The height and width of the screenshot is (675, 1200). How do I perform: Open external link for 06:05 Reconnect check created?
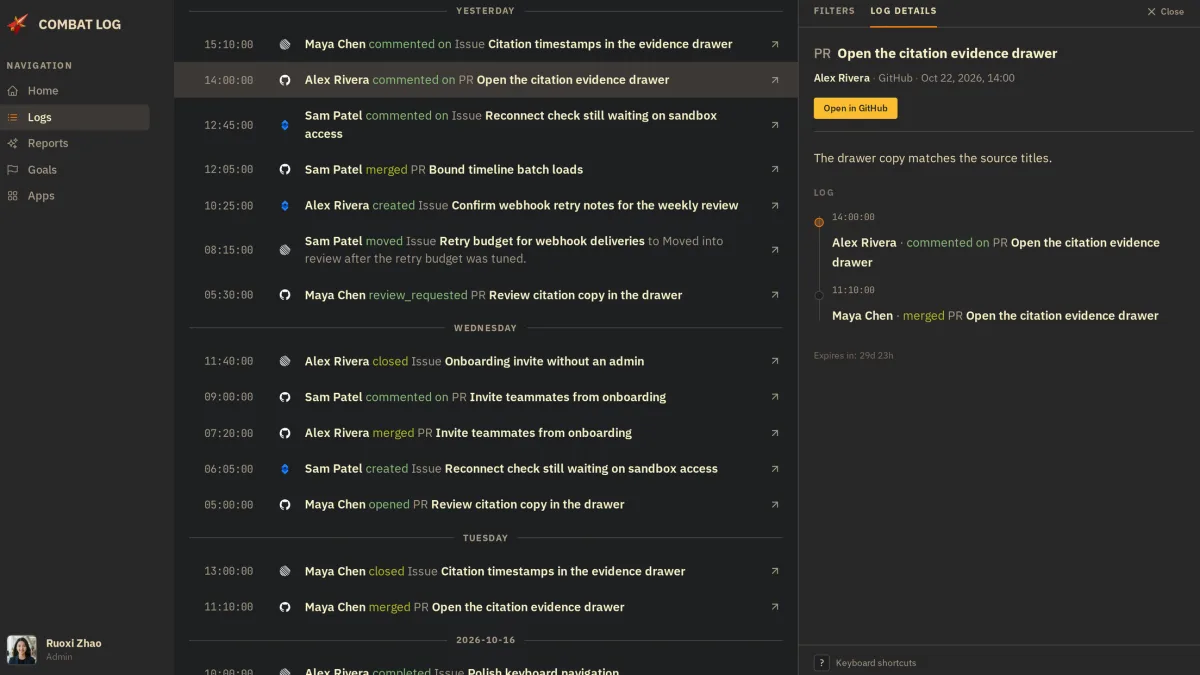[775, 469]
